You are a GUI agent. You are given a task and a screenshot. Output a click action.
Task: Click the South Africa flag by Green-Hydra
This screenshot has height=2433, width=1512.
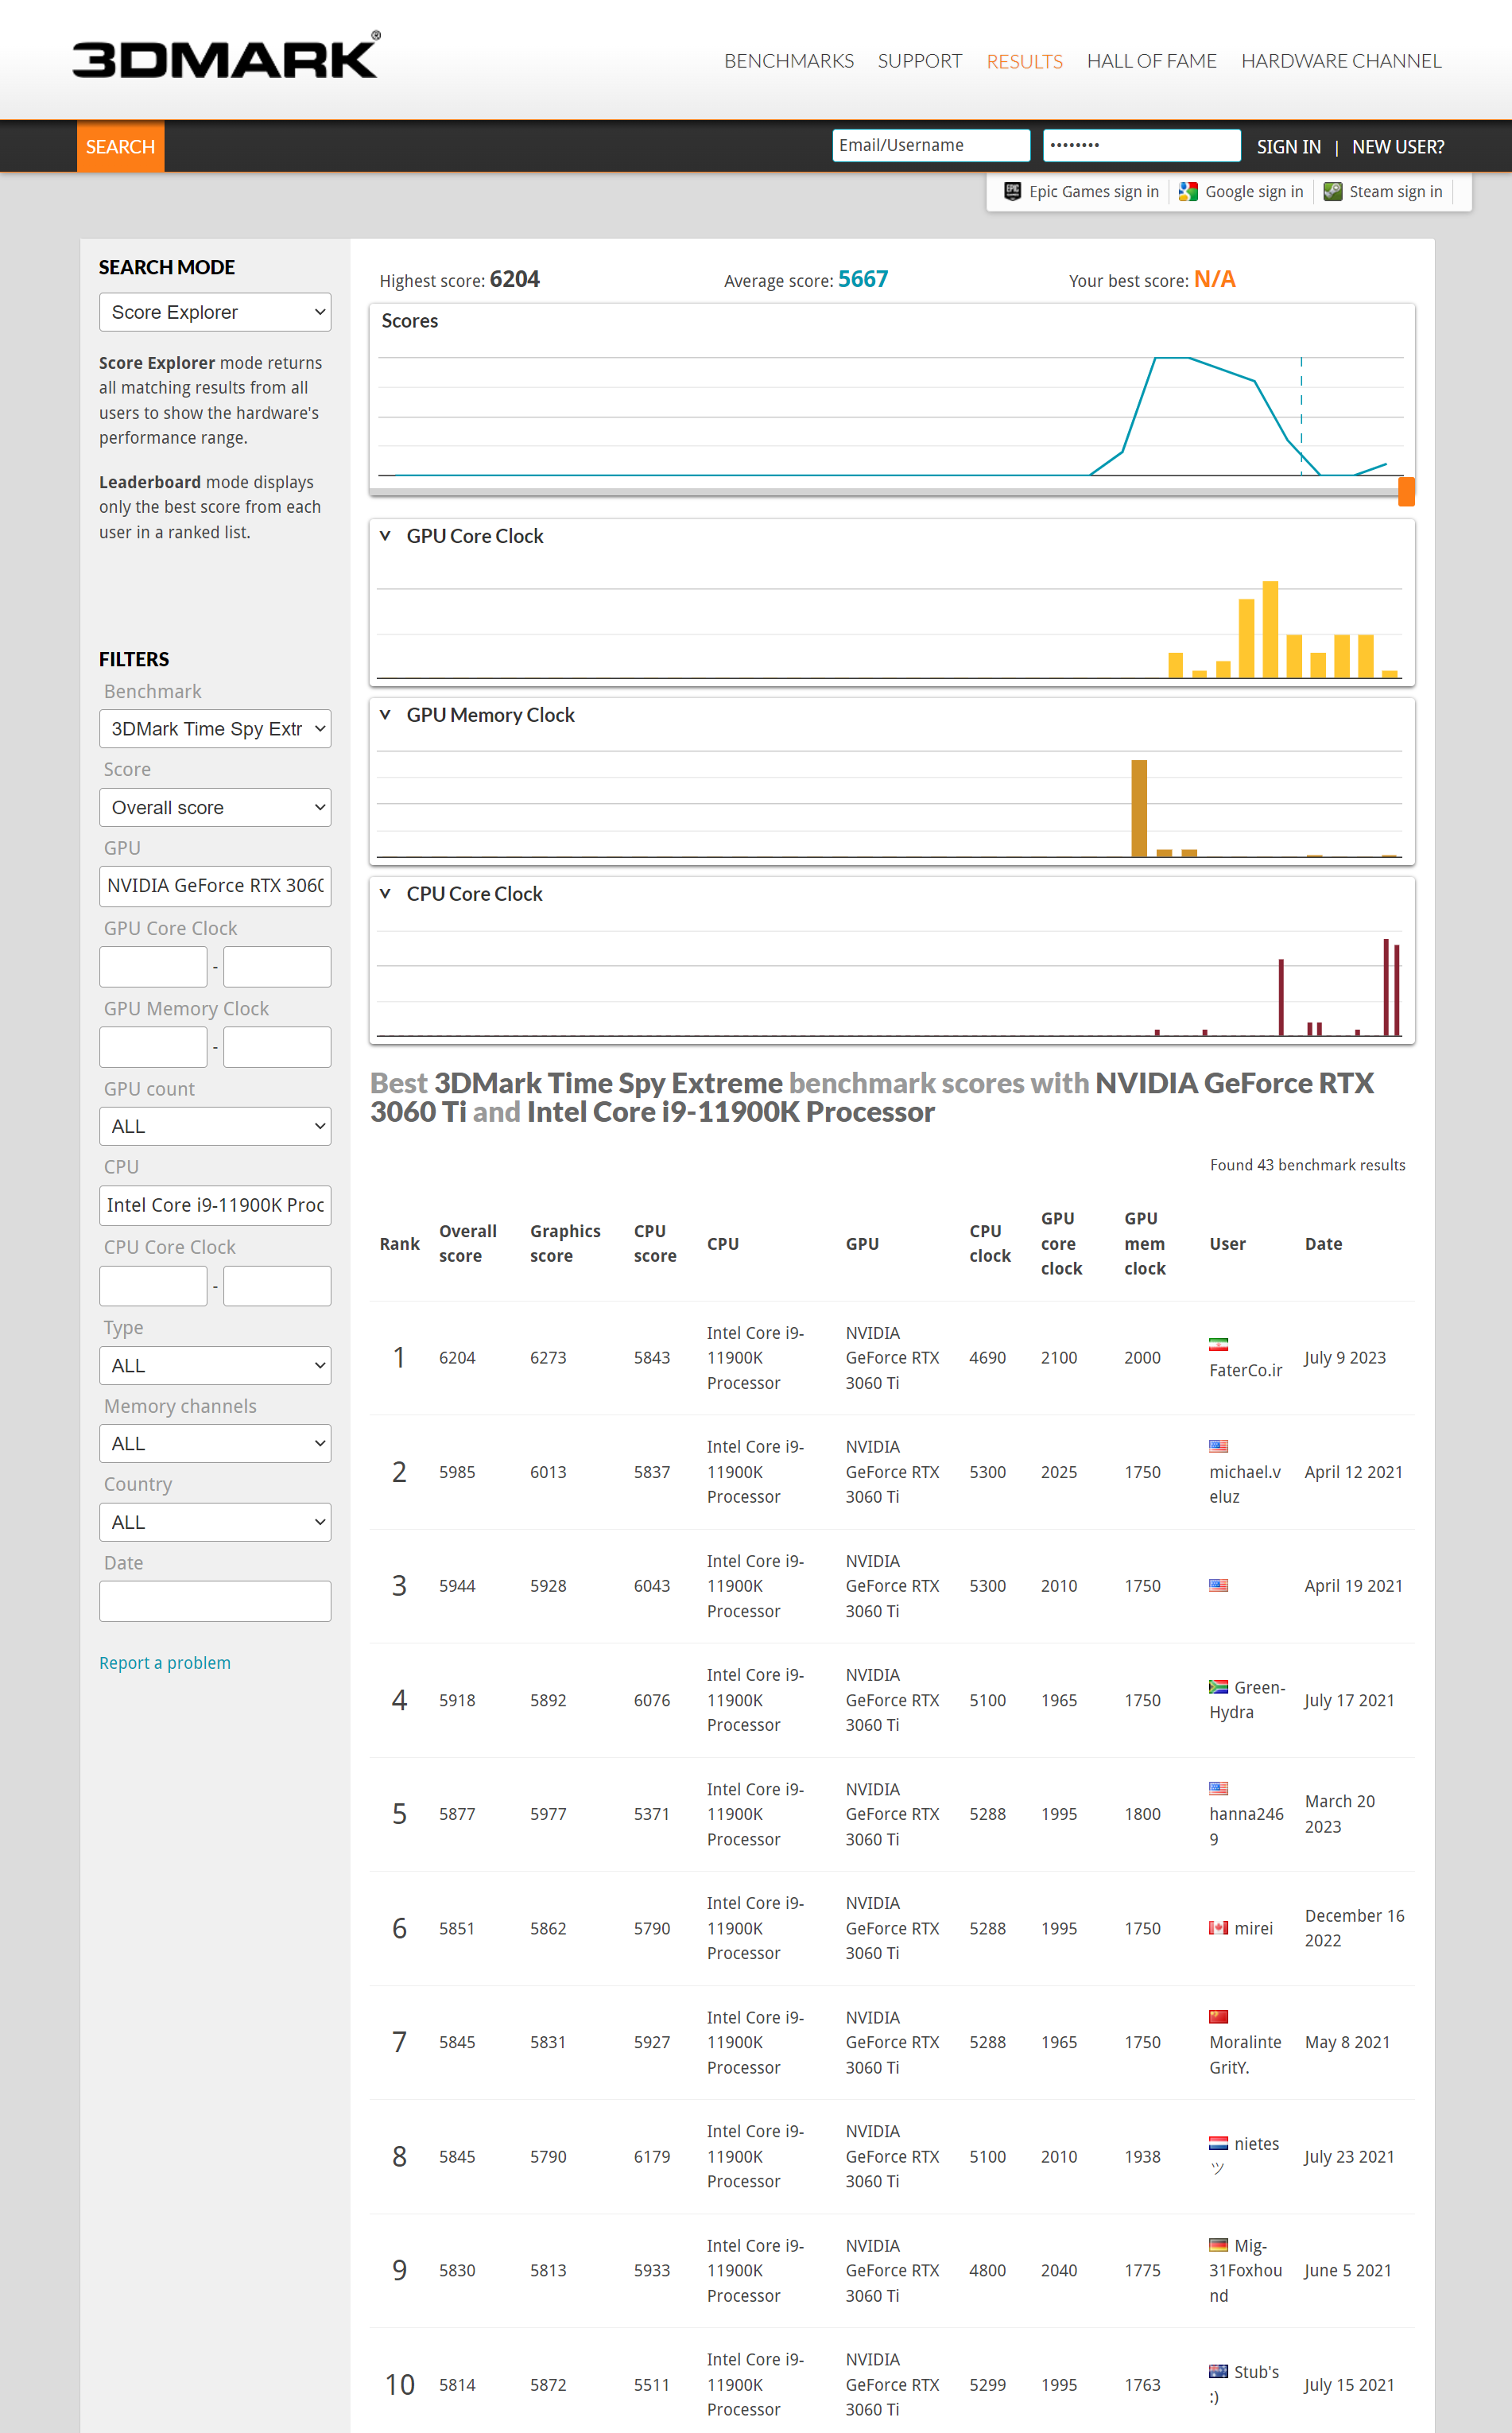[x=1218, y=1687]
